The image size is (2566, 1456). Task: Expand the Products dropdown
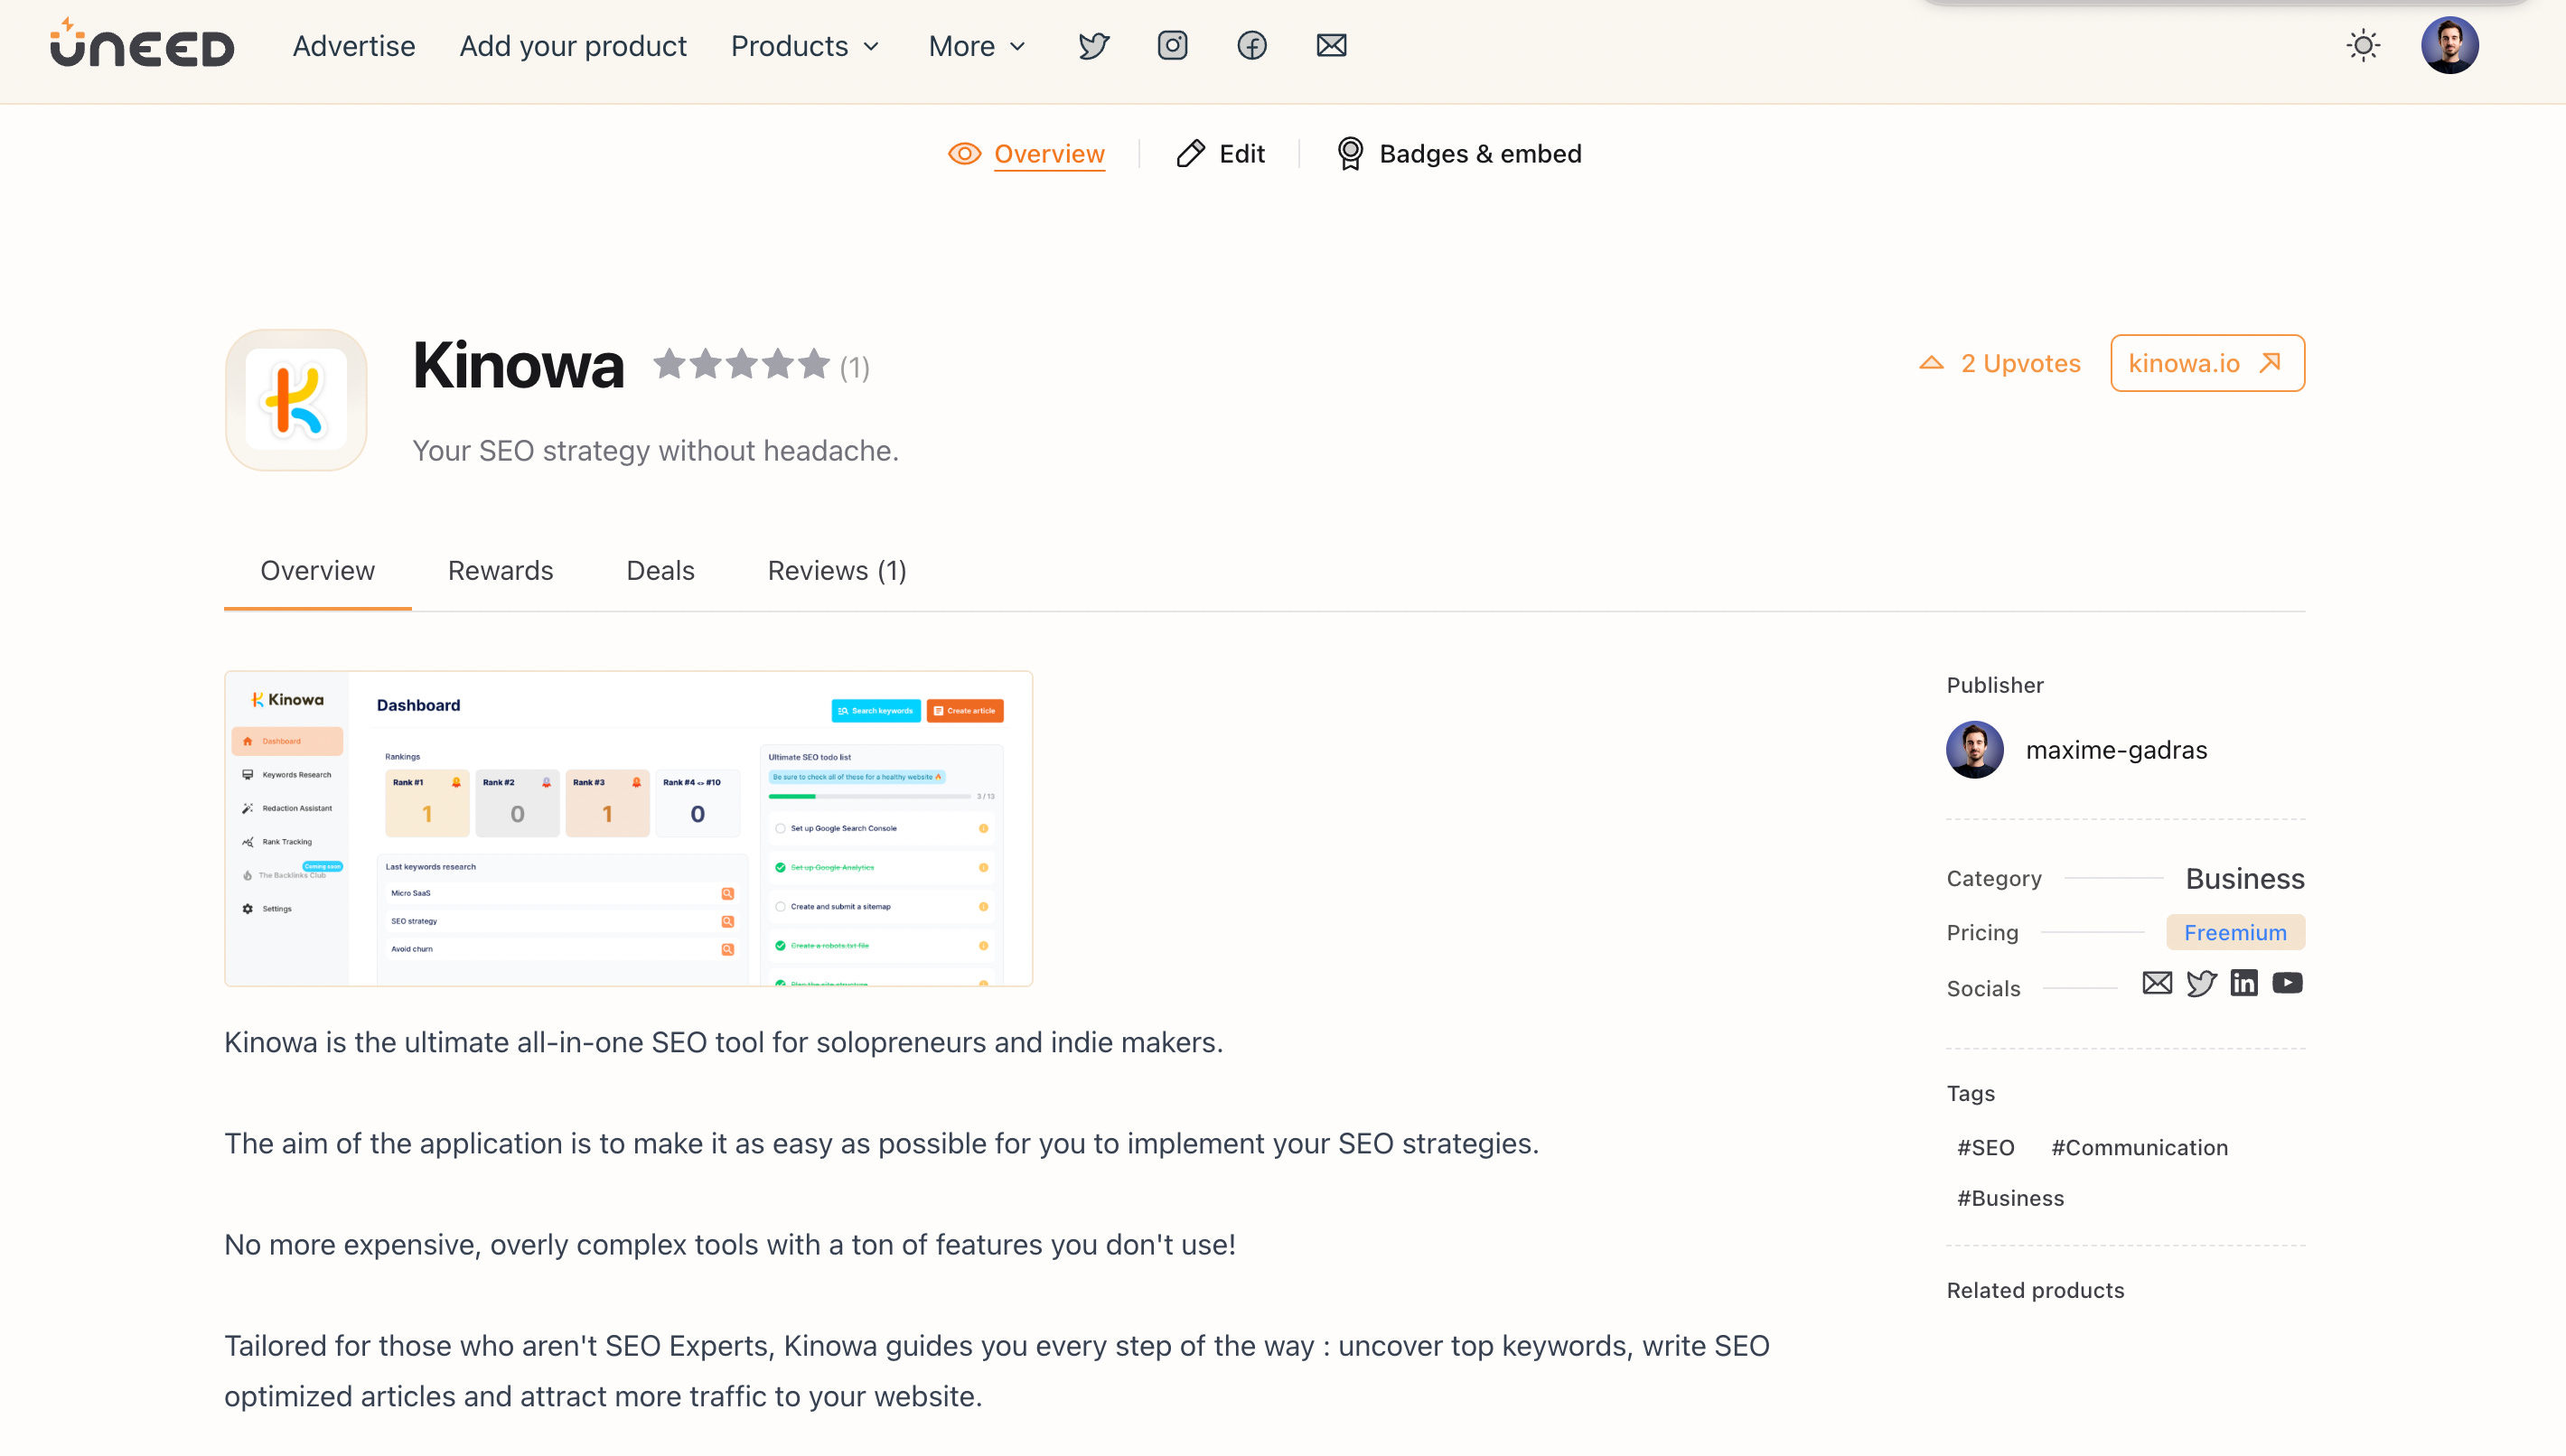point(805,46)
